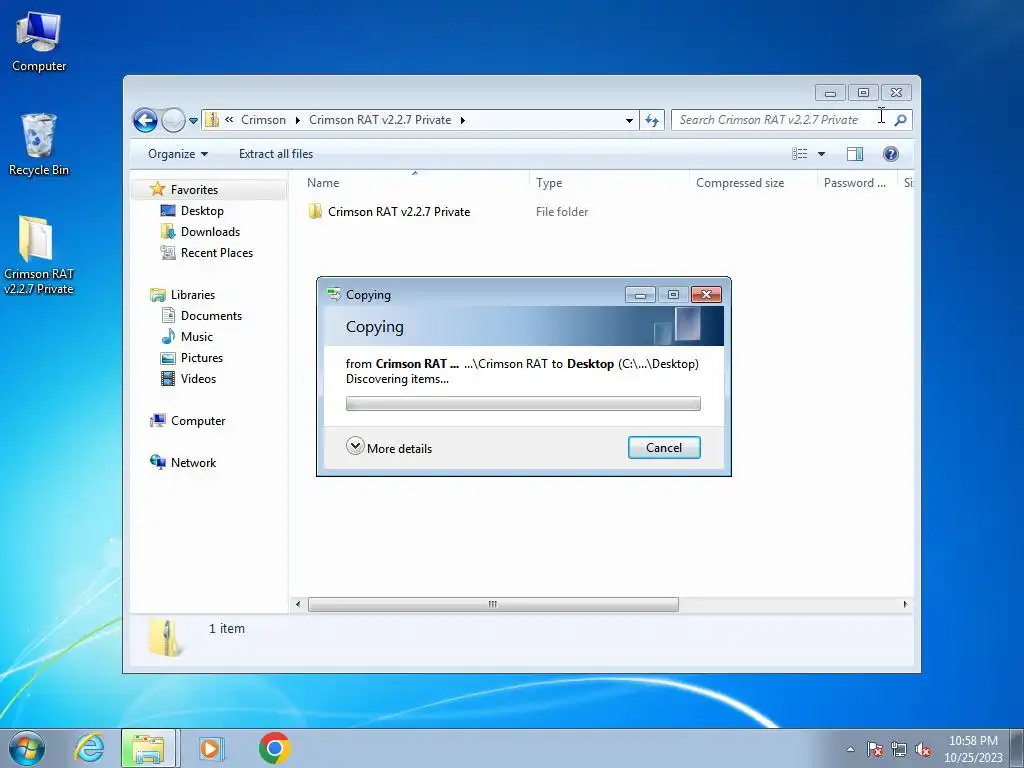The height and width of the screenshot is (768, 1024).
Task: Click the Action Center flag tray icon
Action: click(875, 749)
